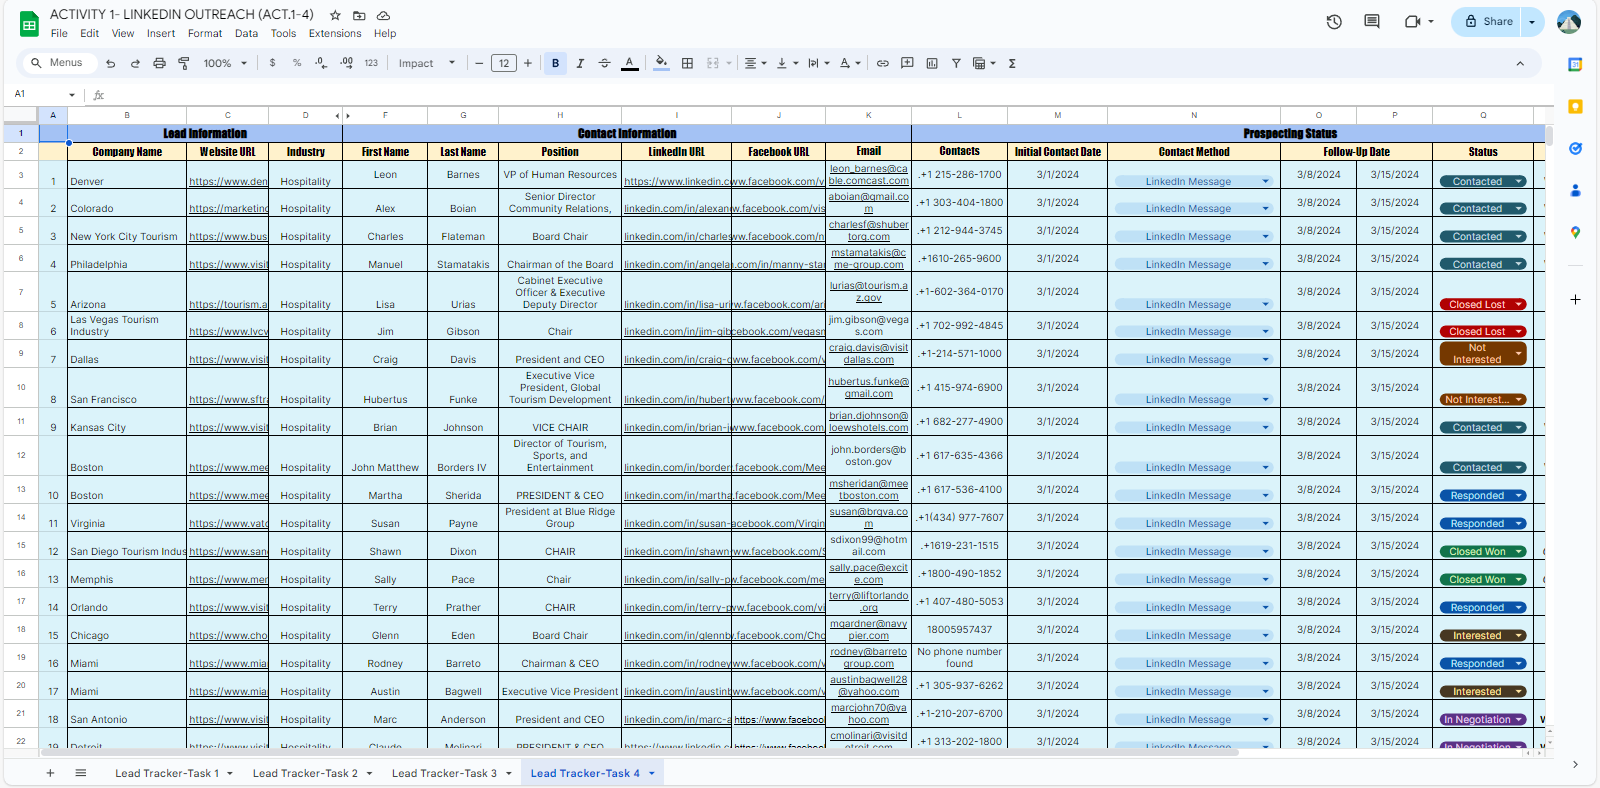Screen dimensions: 1600x788
Task: Open version history clock icon
Action: pyautogui.click(x=1334, y=21)
